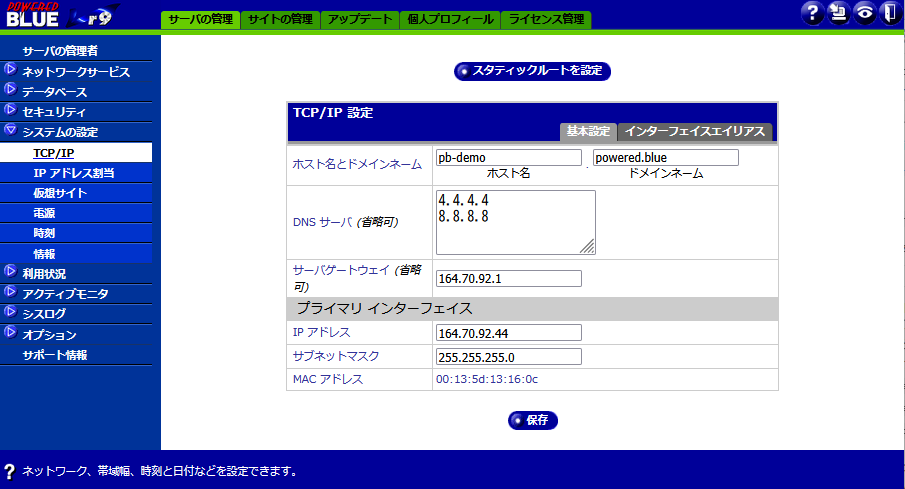Open the help question mark icon

813,13
